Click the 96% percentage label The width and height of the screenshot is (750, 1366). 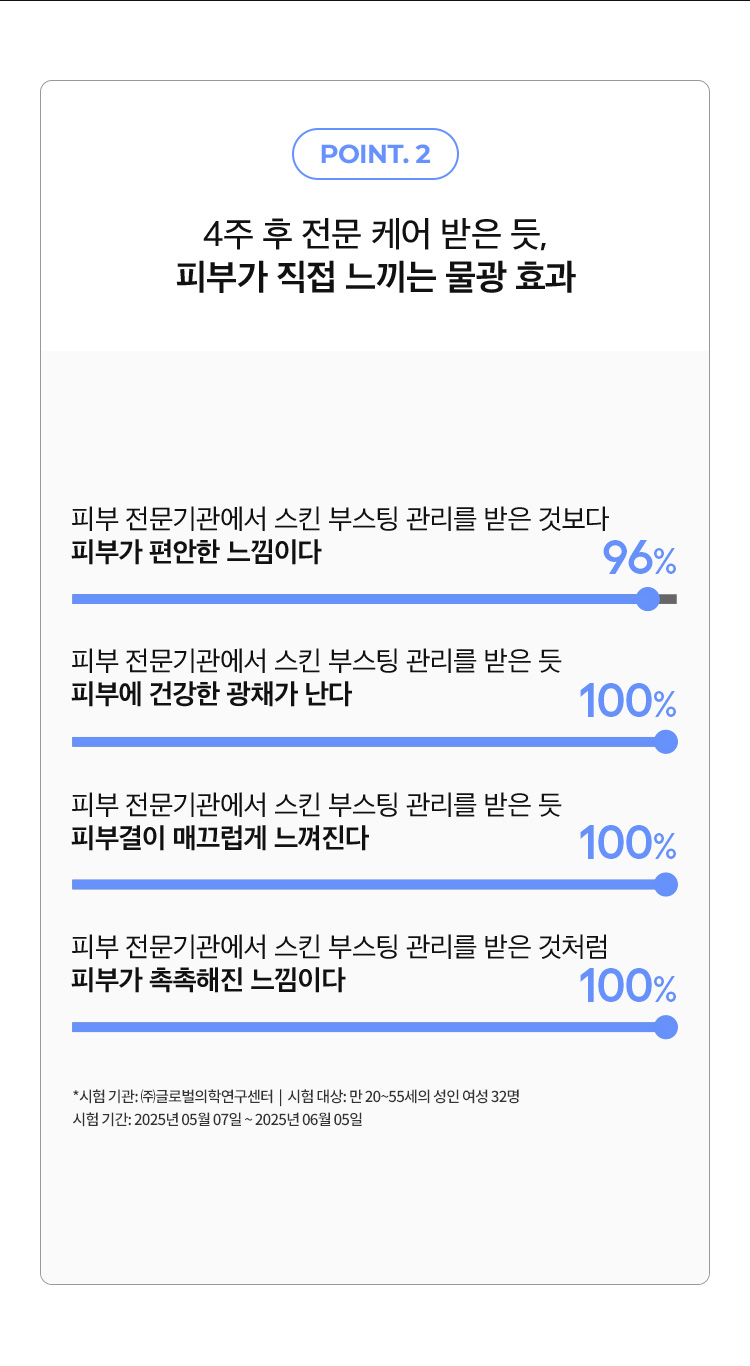tap(639, 560)
